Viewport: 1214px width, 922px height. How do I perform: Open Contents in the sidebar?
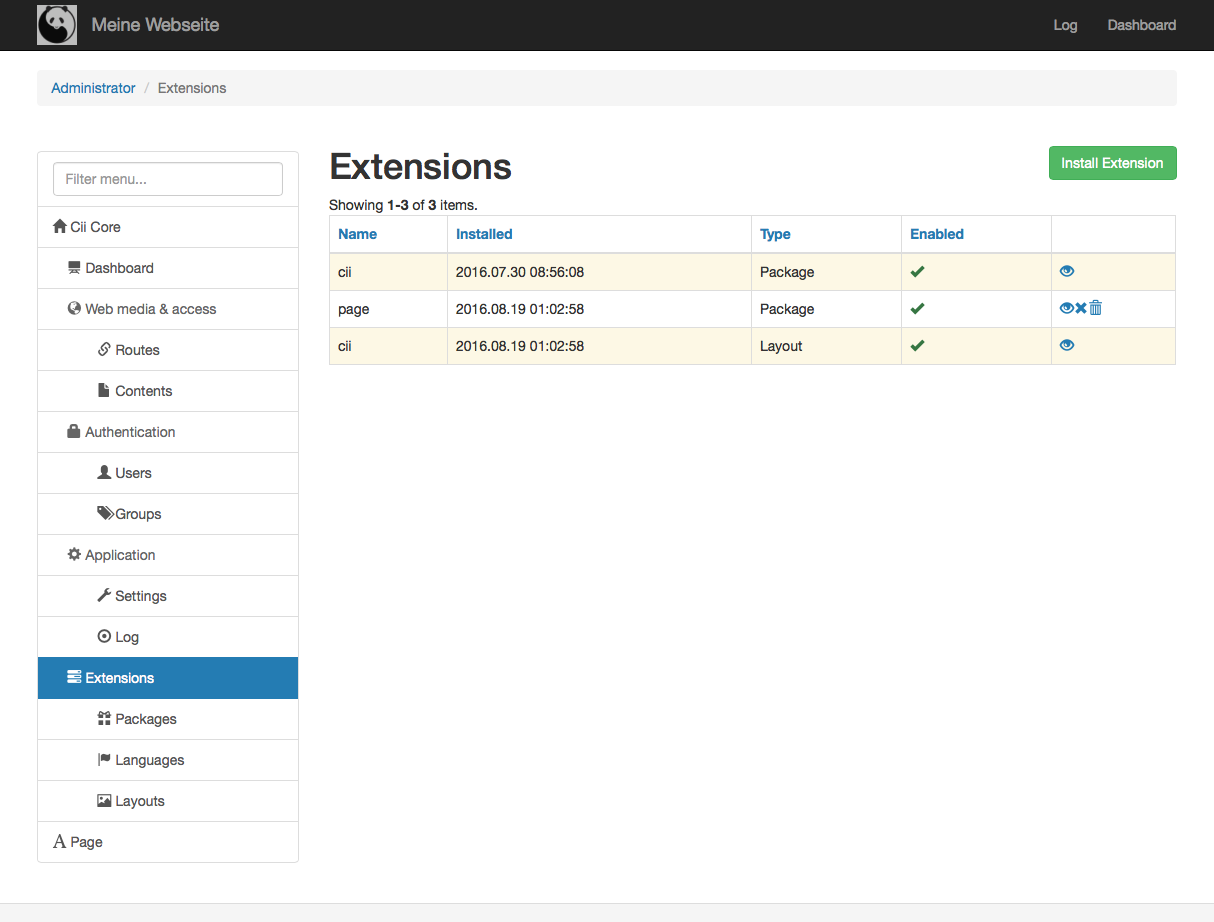tap(168, 391)
